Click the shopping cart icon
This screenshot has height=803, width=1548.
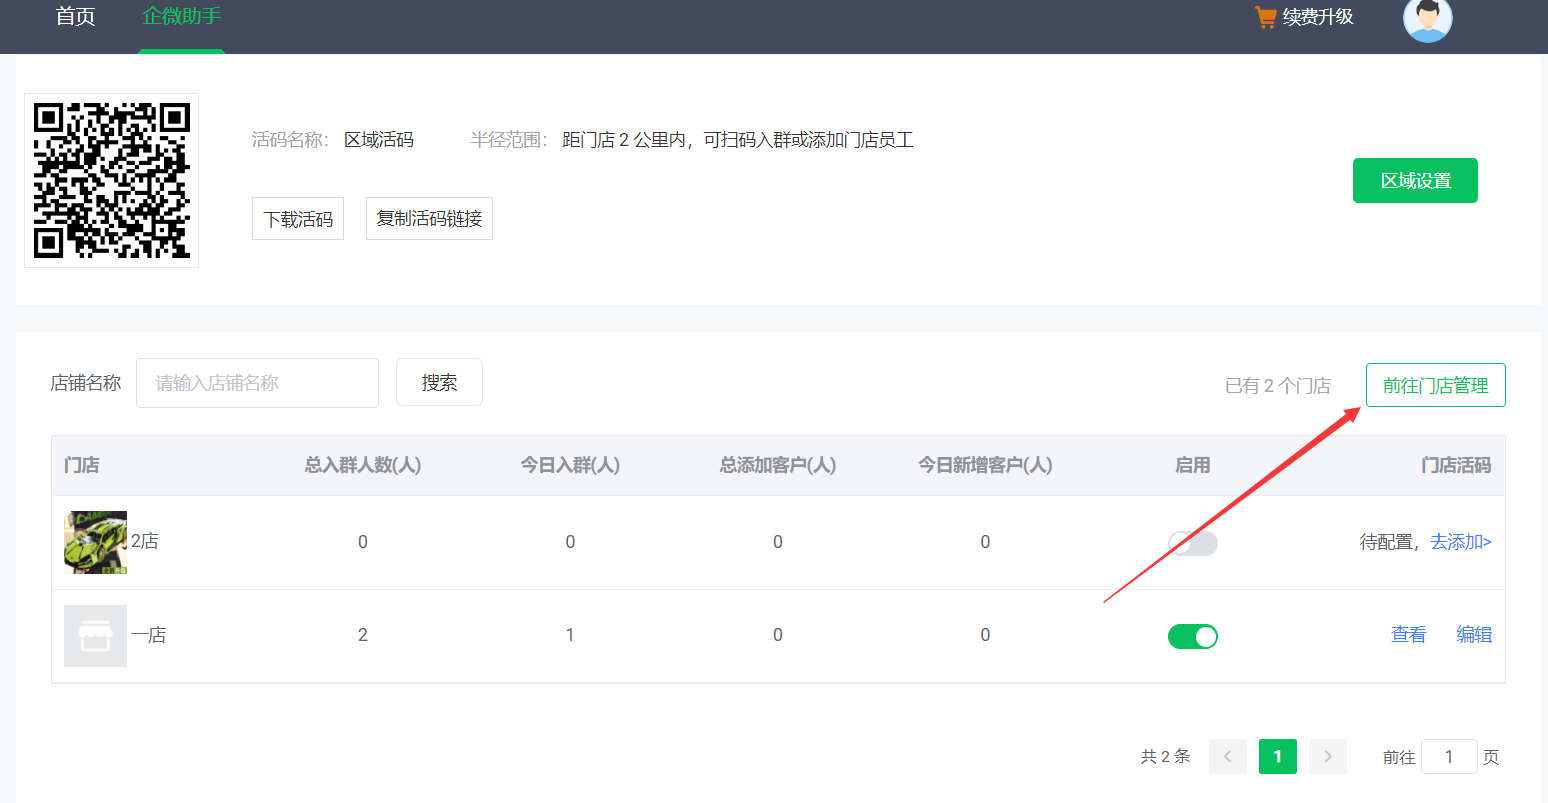pos(1265,17)
